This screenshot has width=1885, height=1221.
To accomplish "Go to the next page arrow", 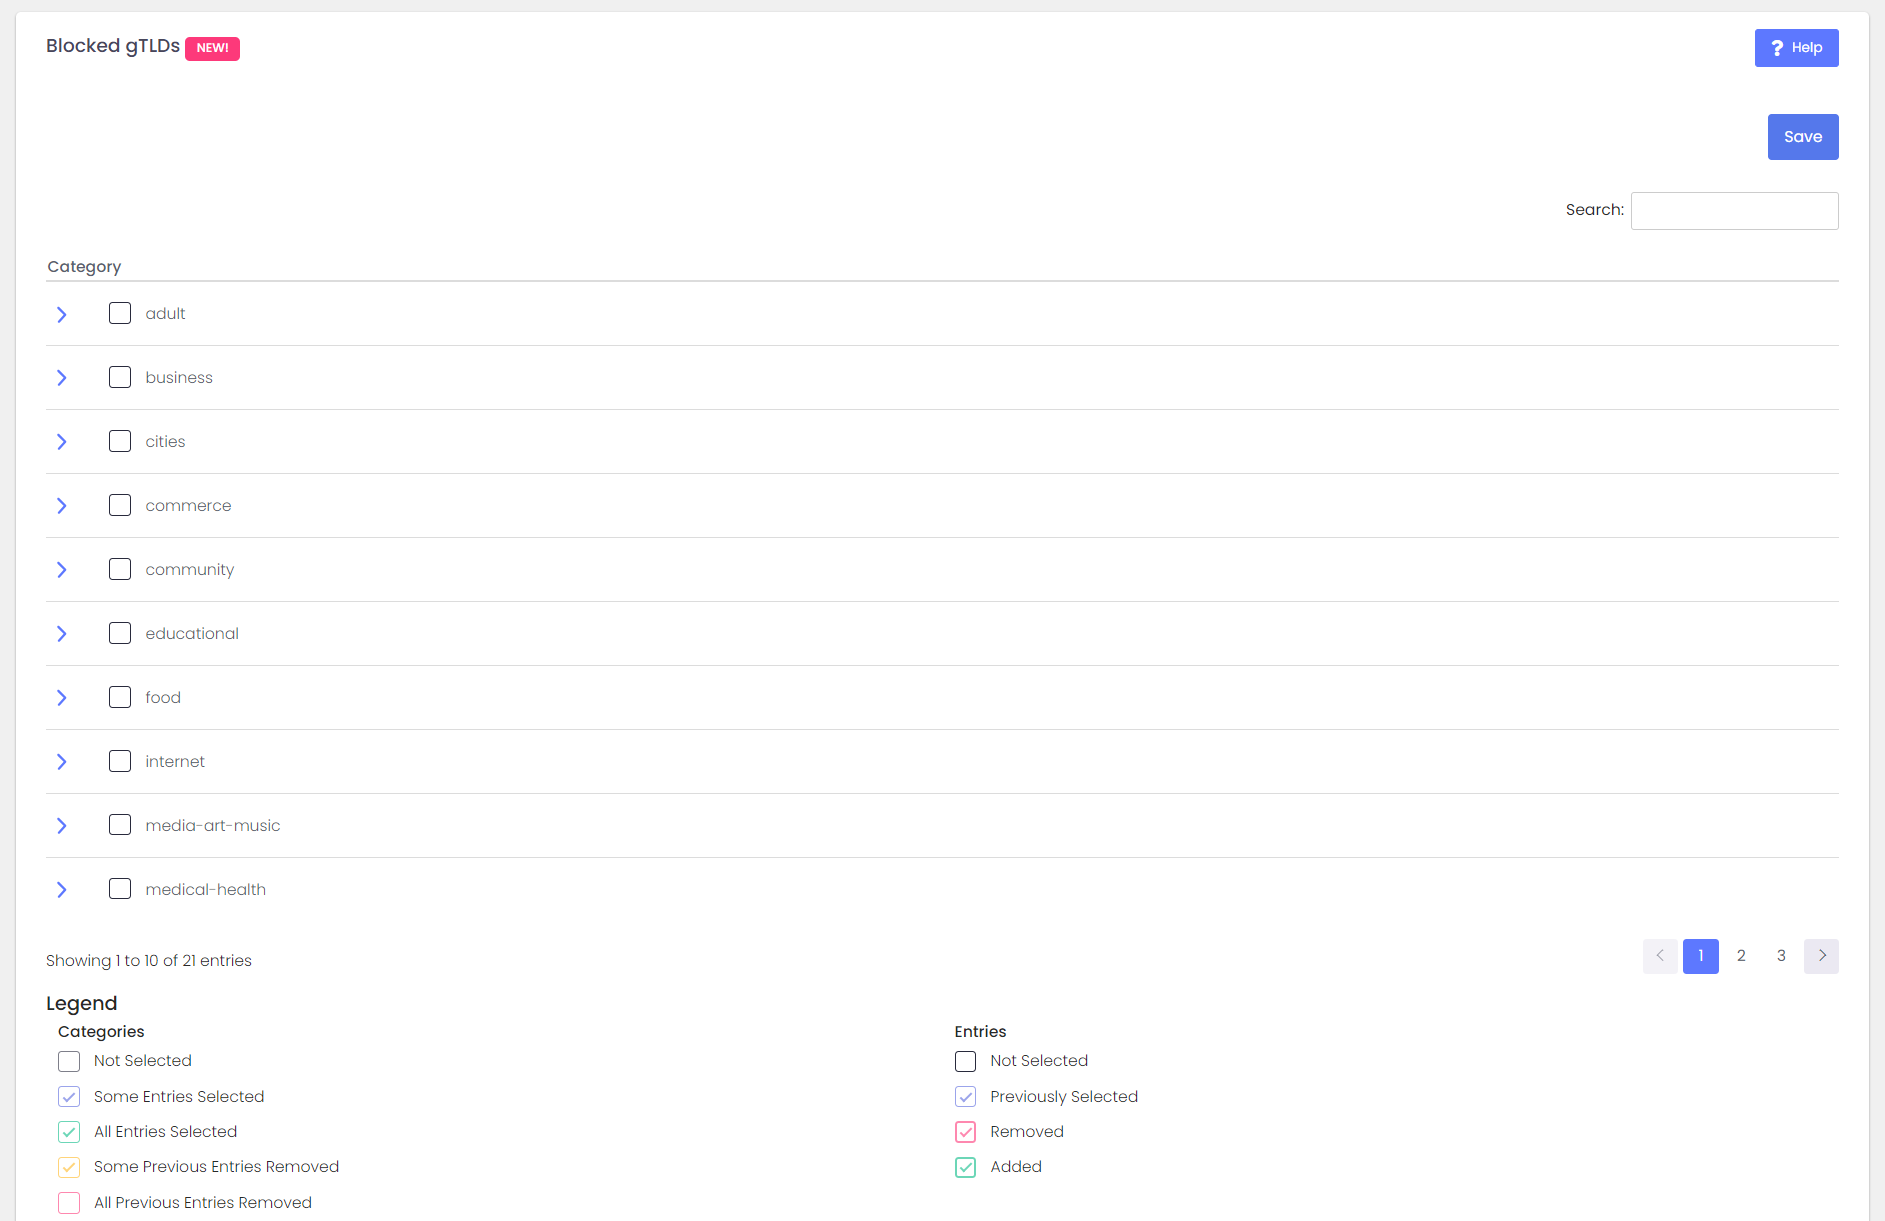I will click(x=1820, y=956).
